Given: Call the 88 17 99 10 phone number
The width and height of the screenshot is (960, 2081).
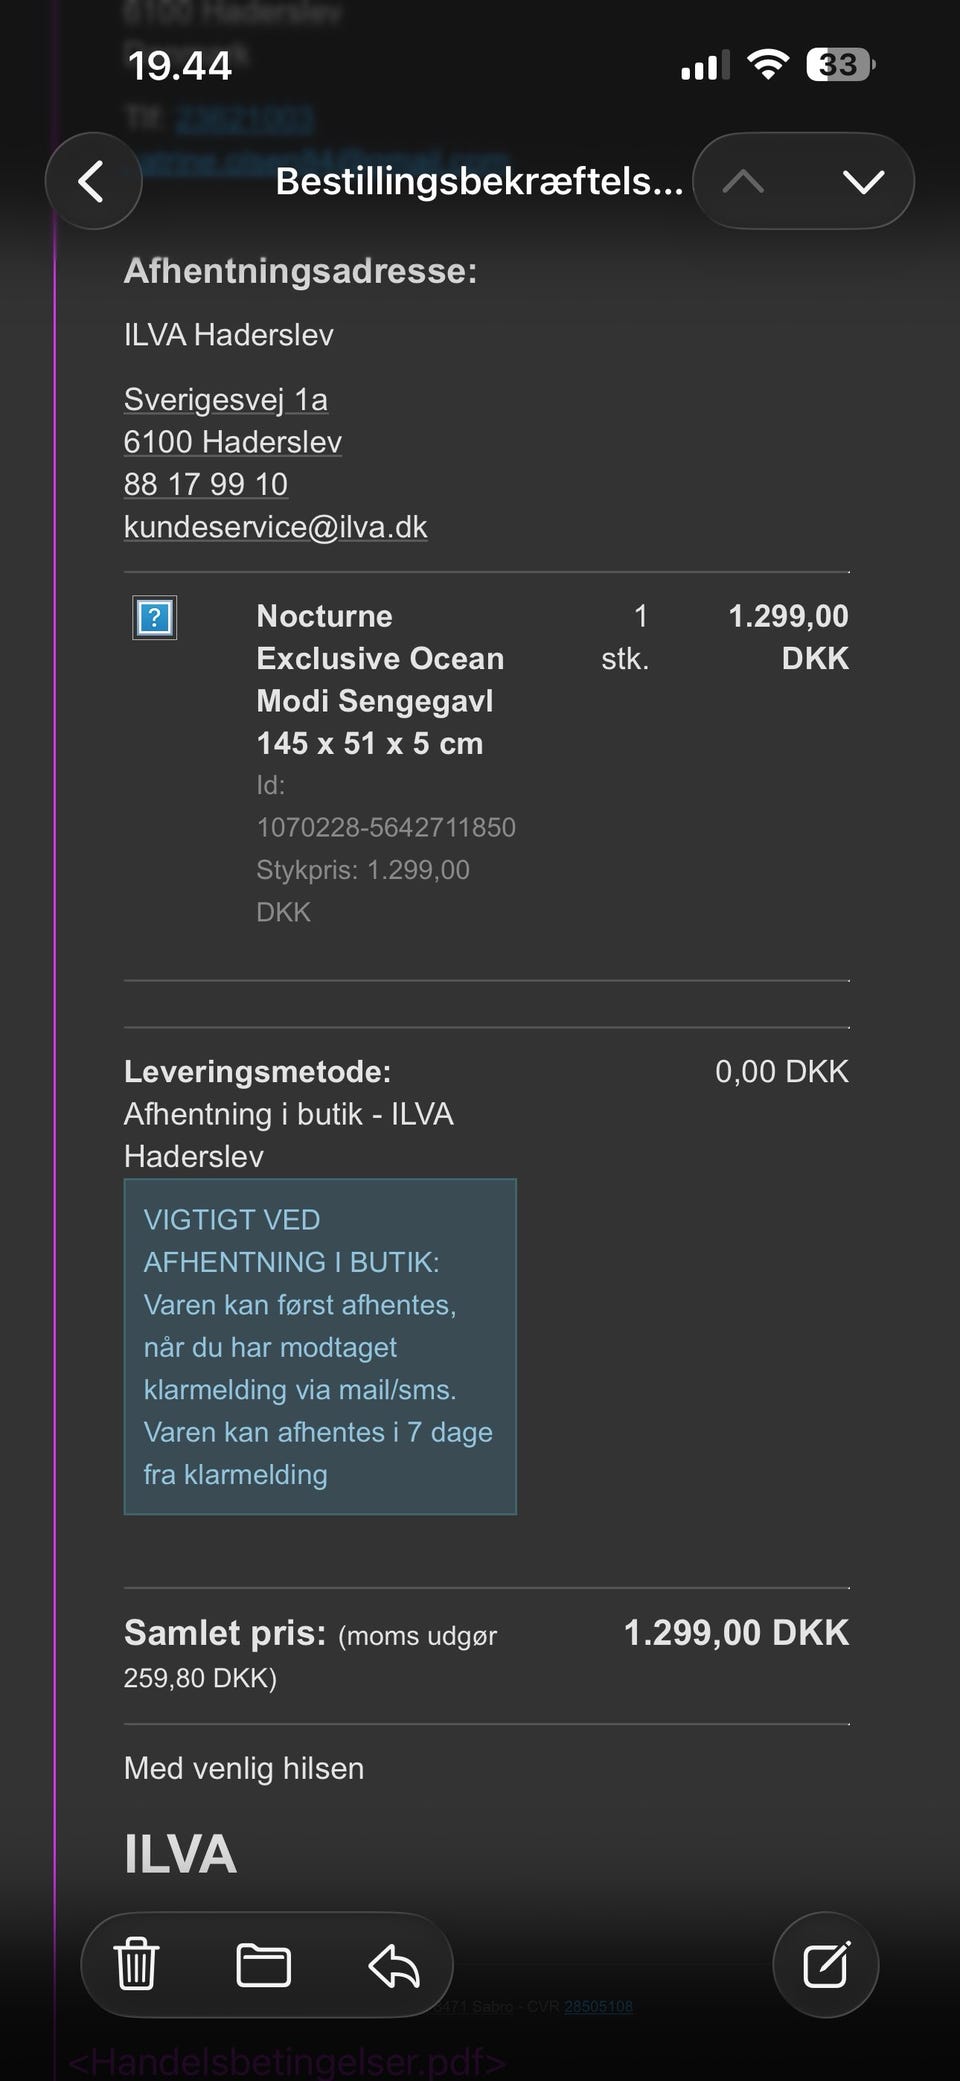Looking at the screenshot, I should click(206, 484).
